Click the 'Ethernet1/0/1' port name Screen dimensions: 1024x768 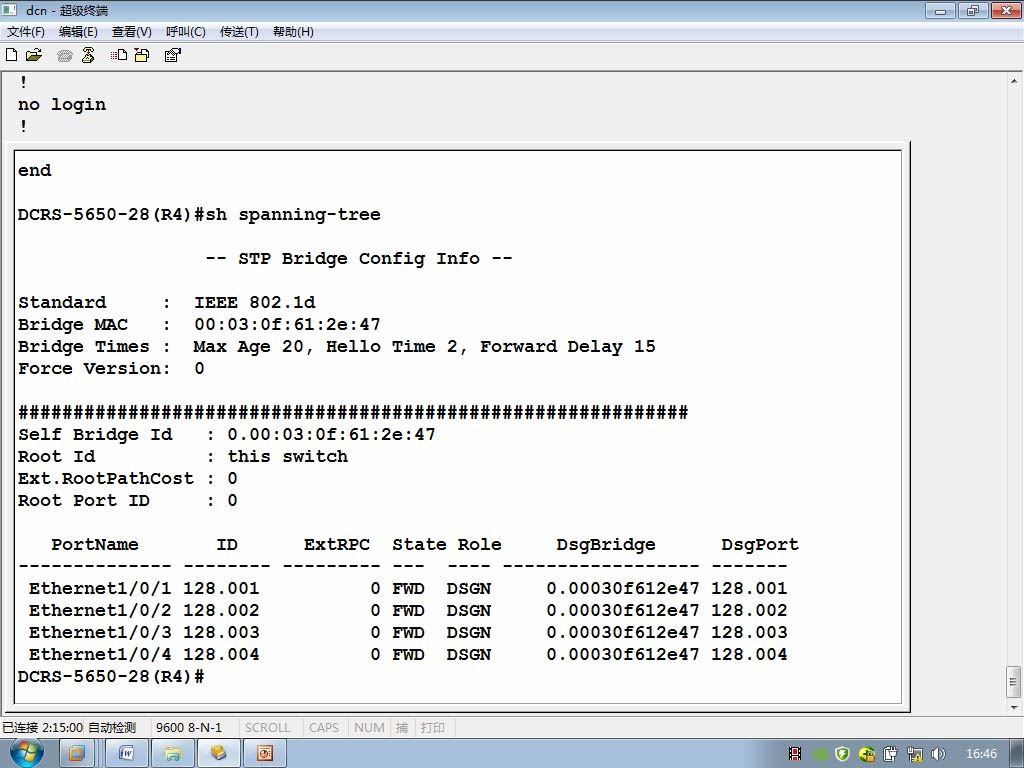coord(100,588)
